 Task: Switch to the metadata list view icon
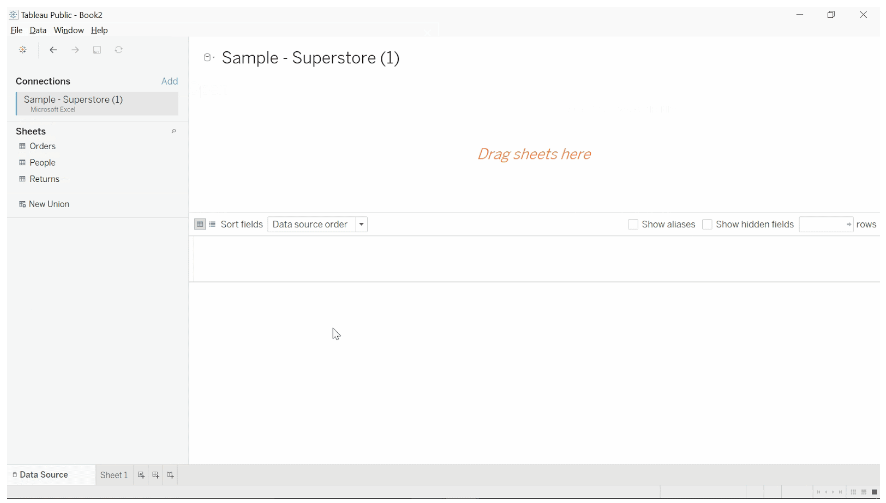[x=212, y=224]
